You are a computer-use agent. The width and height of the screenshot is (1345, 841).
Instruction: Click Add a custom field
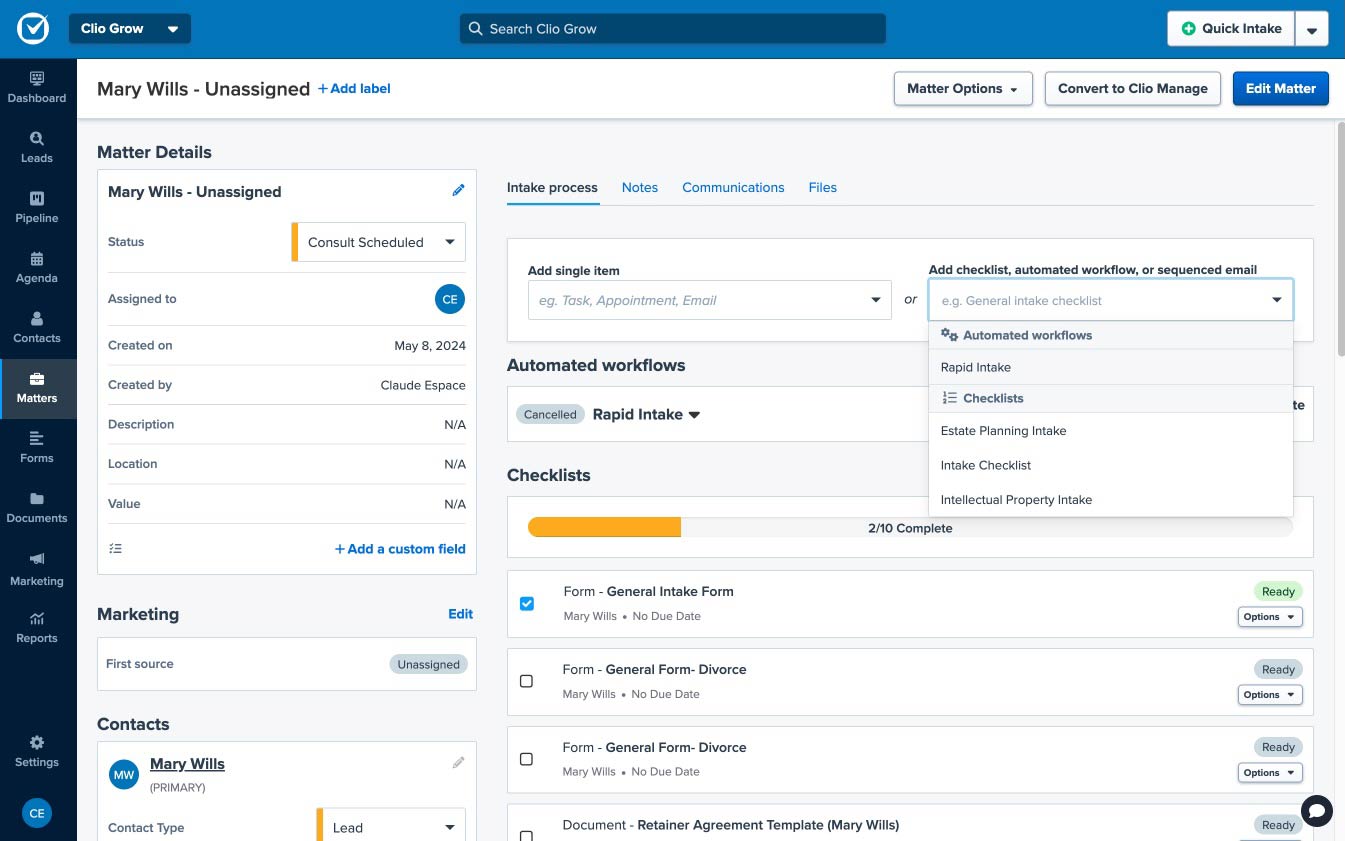399,548
